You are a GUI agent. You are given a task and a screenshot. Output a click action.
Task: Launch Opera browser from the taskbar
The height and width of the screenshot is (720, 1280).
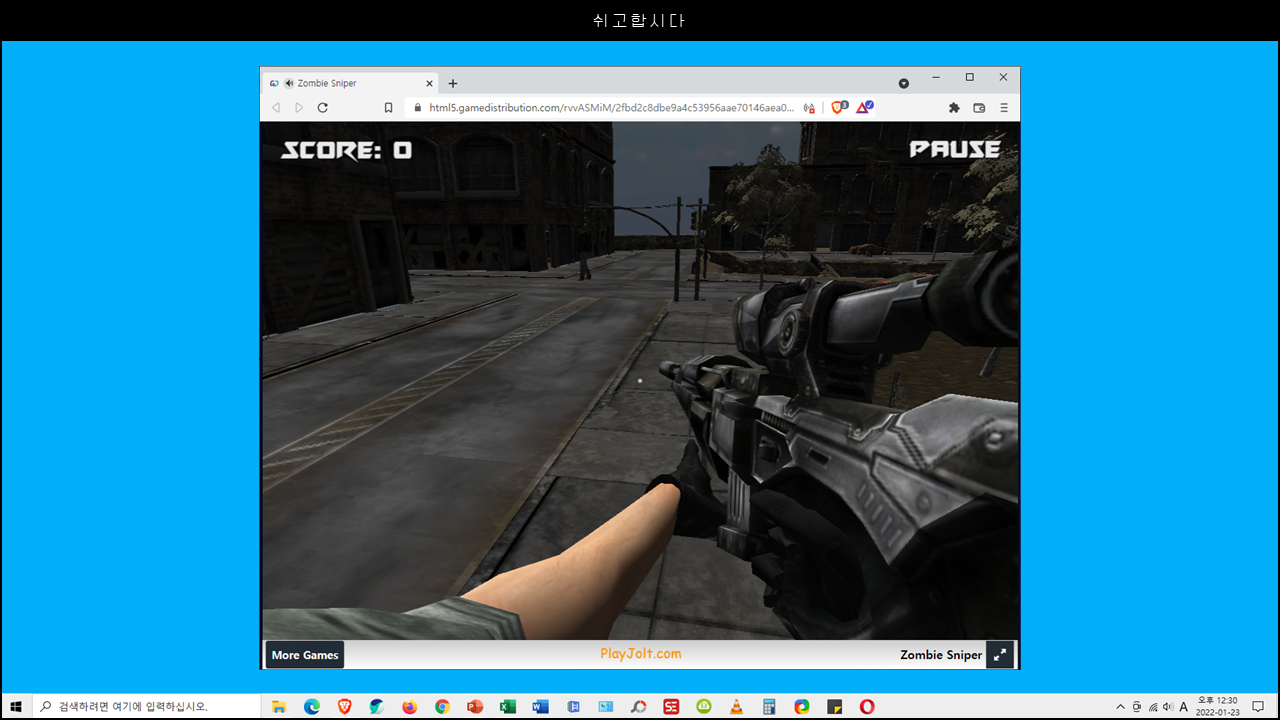point(867,706)
